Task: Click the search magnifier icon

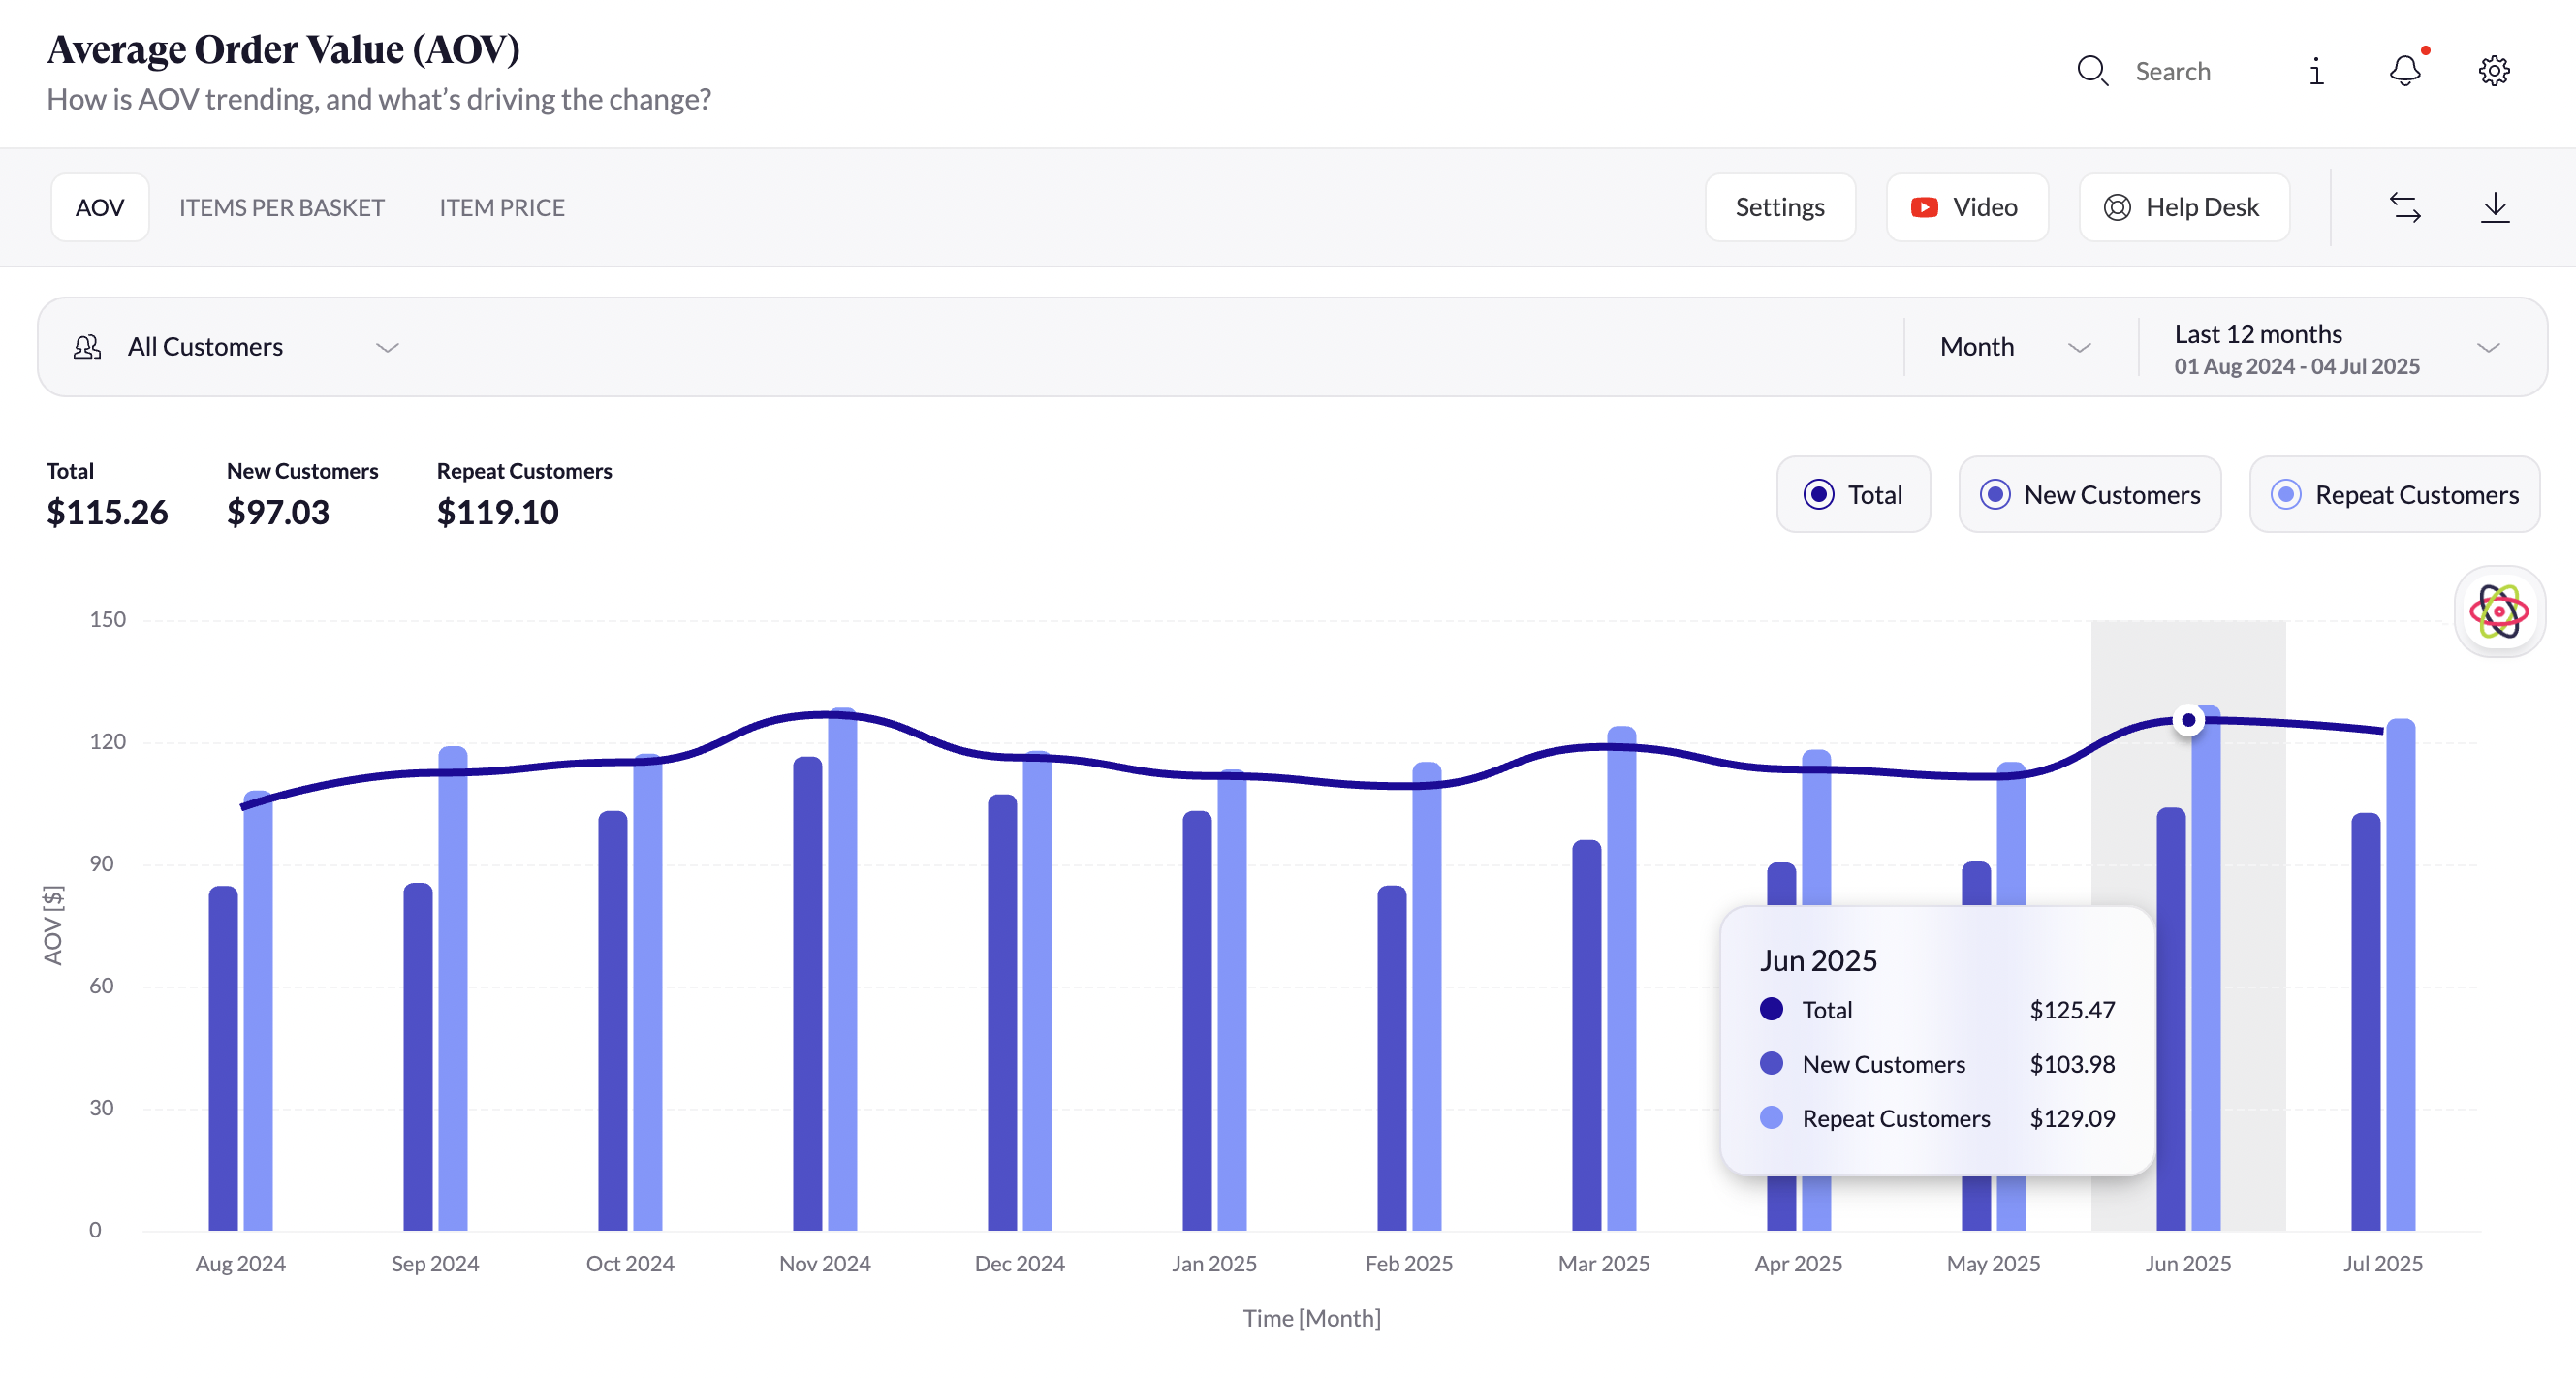Action: (x=2092, y=71)
